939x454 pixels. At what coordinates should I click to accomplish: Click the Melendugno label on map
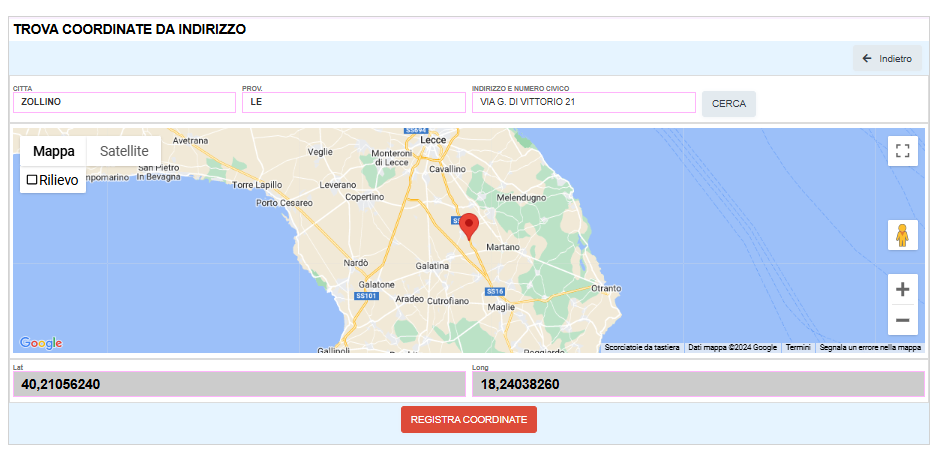[522, 197]
